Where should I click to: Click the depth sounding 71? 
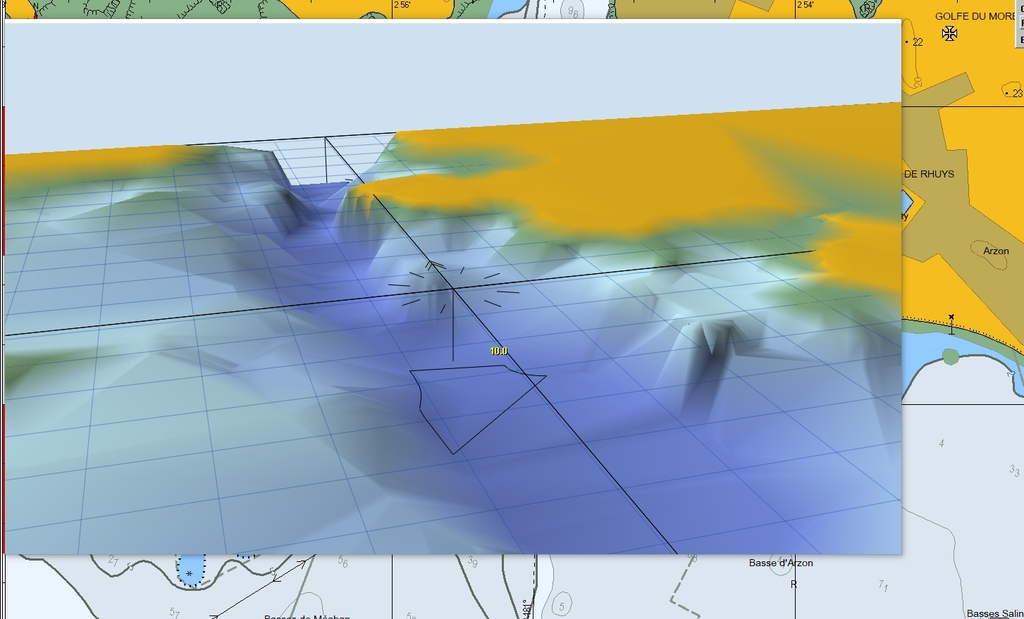coord(883,585)
